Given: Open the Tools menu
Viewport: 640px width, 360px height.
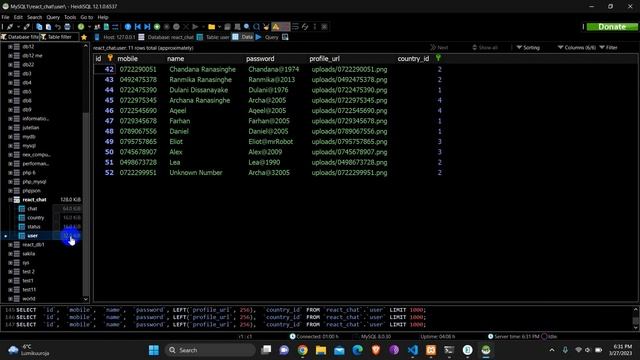Looking at the screenshot, I should [x=70, y=17].
